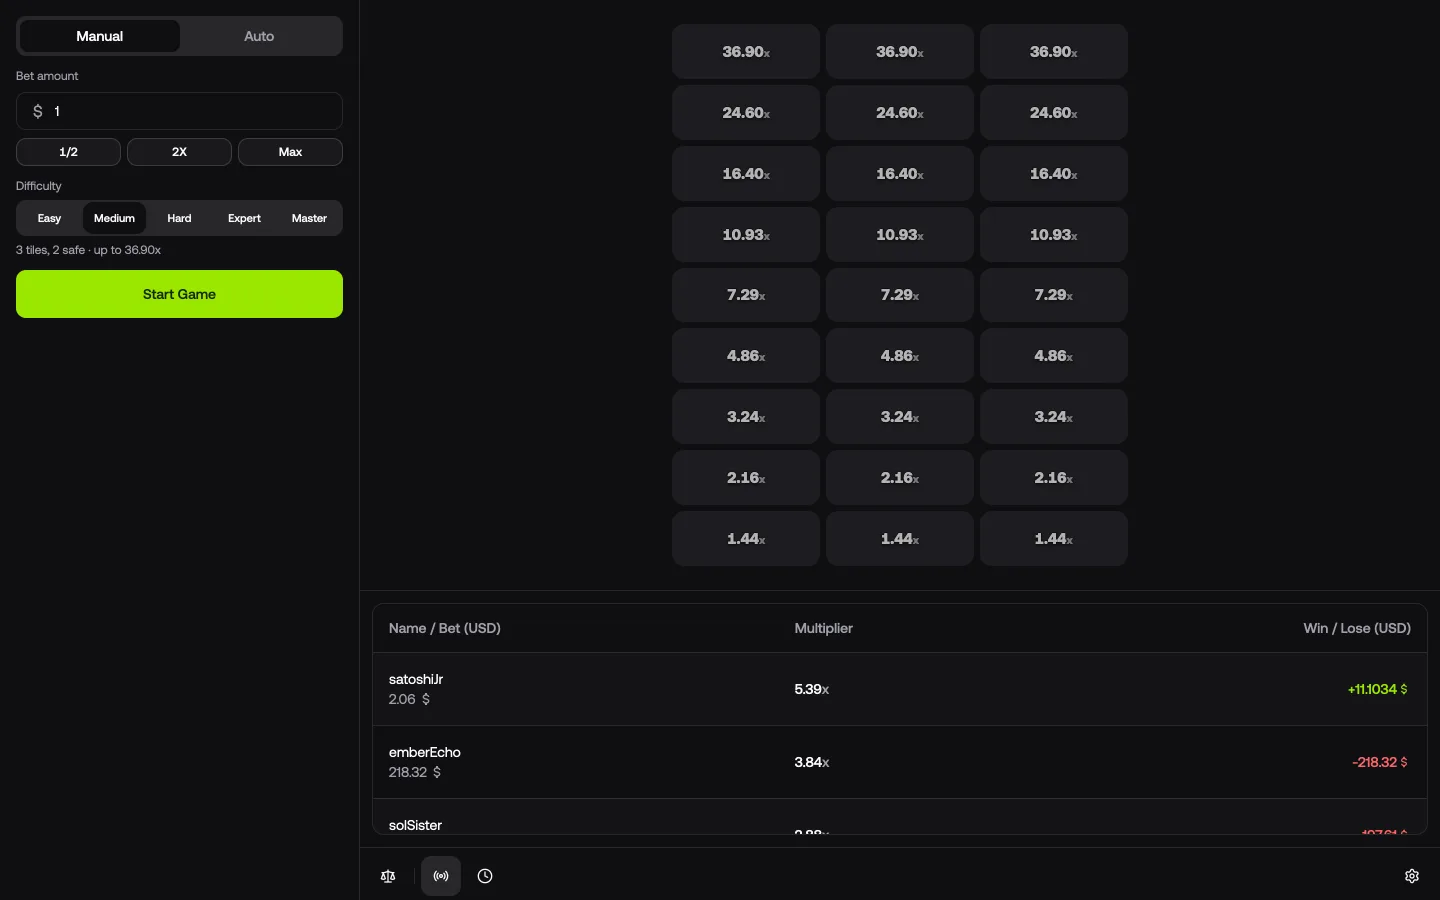
Task: Pick the middle 7.29x tile
Action: (900, 295)
